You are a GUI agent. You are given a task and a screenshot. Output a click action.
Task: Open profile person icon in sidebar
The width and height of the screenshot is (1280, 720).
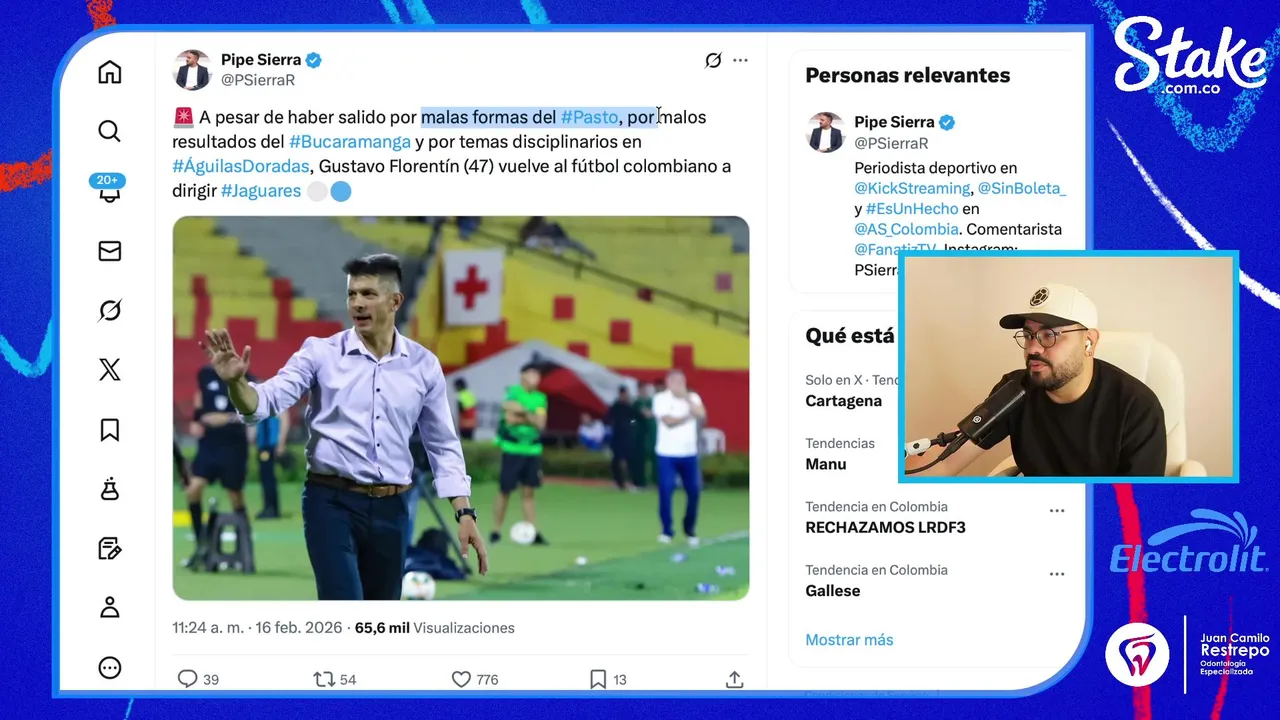point(110,607)
